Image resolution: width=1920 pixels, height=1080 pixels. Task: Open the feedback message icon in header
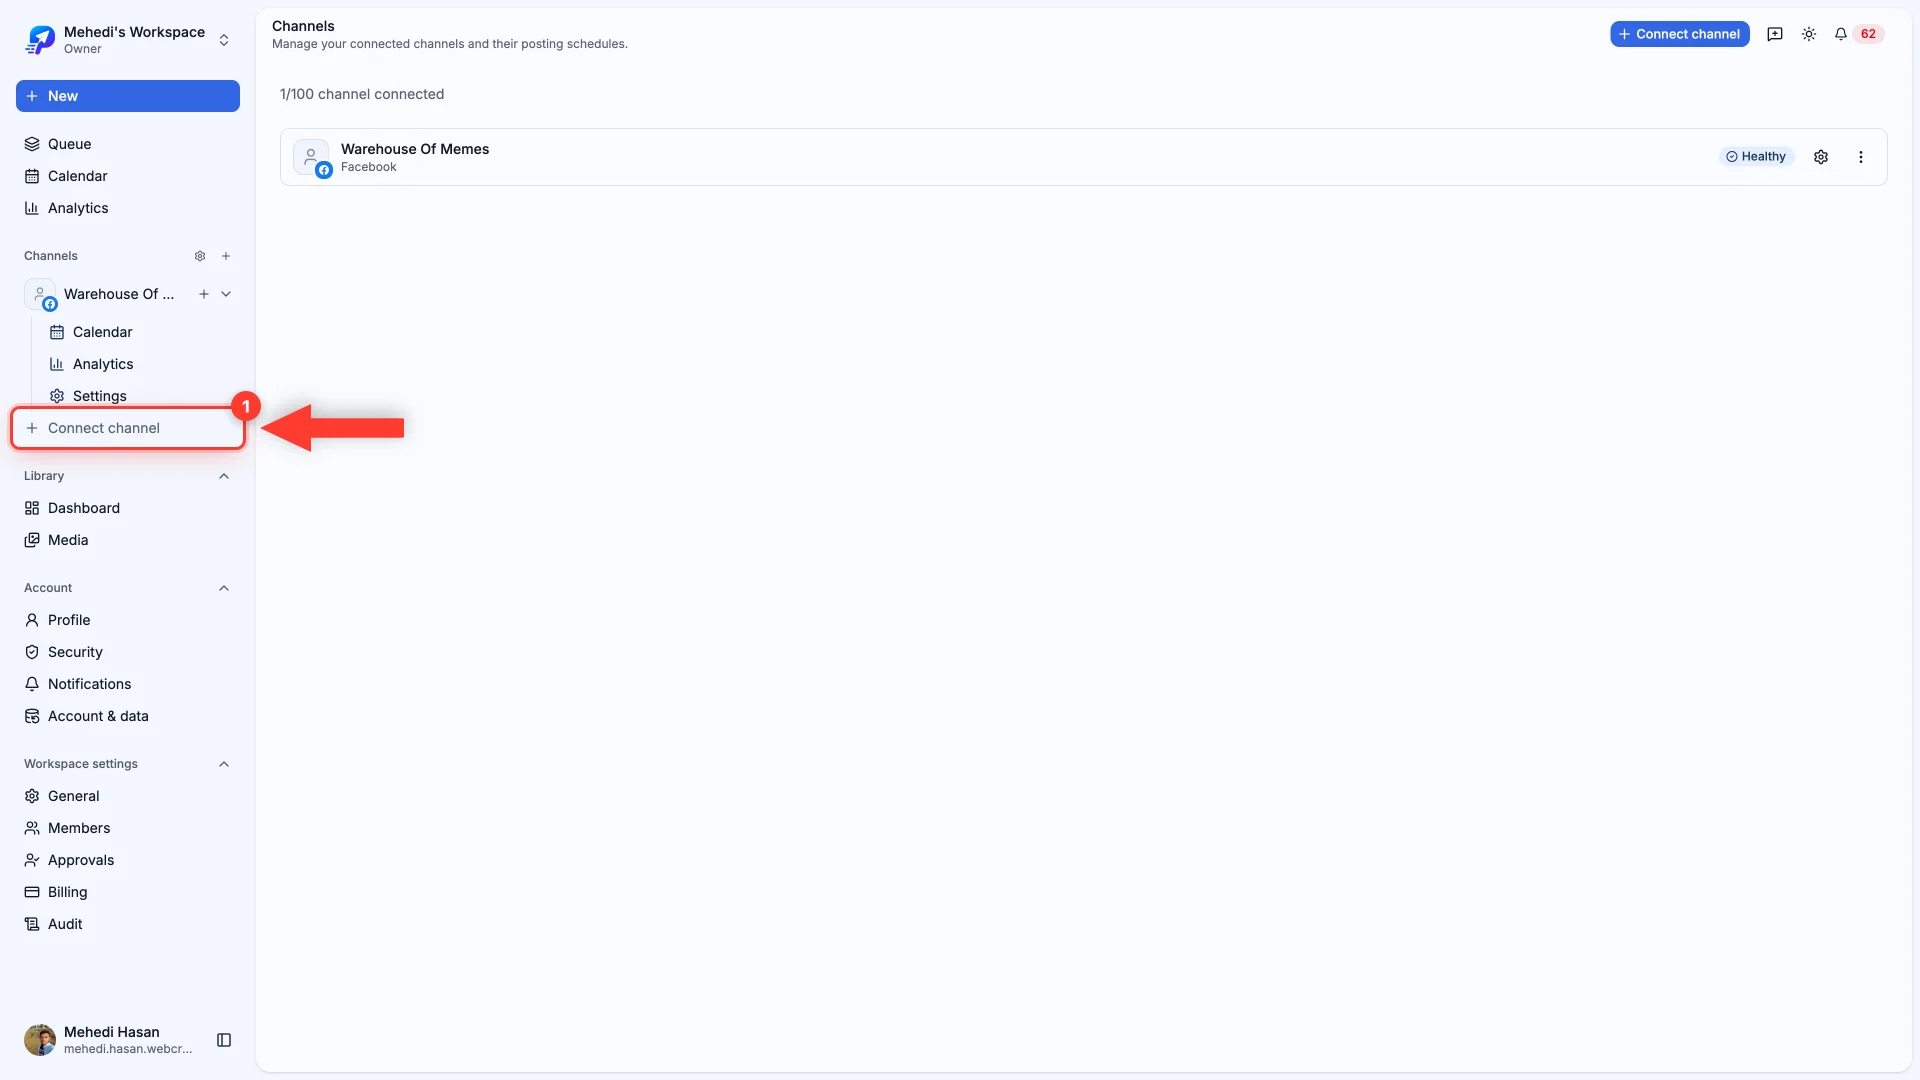[1775, 34]
